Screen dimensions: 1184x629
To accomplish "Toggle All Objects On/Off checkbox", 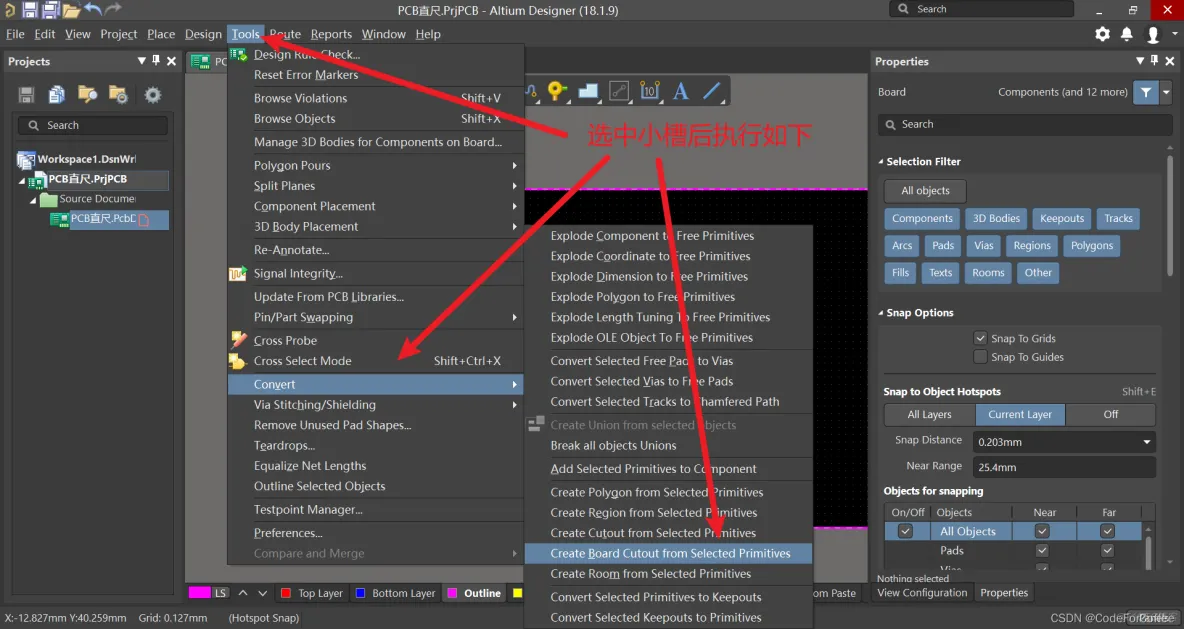I will coord(905,532).
